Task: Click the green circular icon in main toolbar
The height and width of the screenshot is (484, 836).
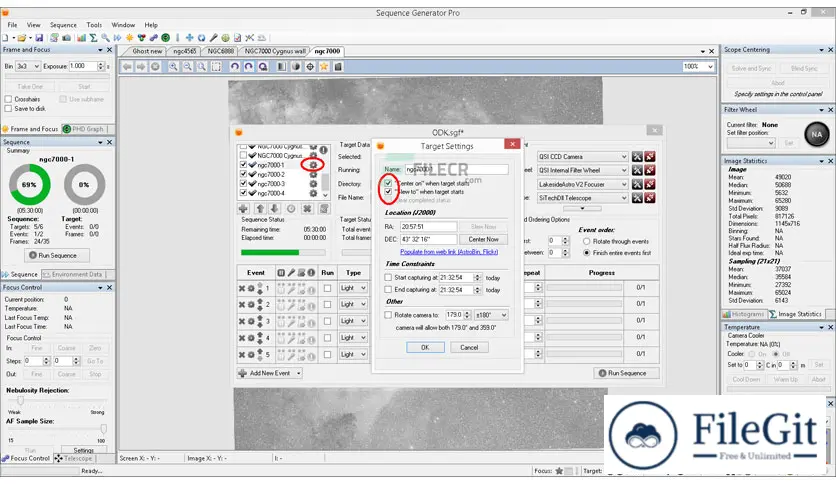Action: tap(166, 38)
